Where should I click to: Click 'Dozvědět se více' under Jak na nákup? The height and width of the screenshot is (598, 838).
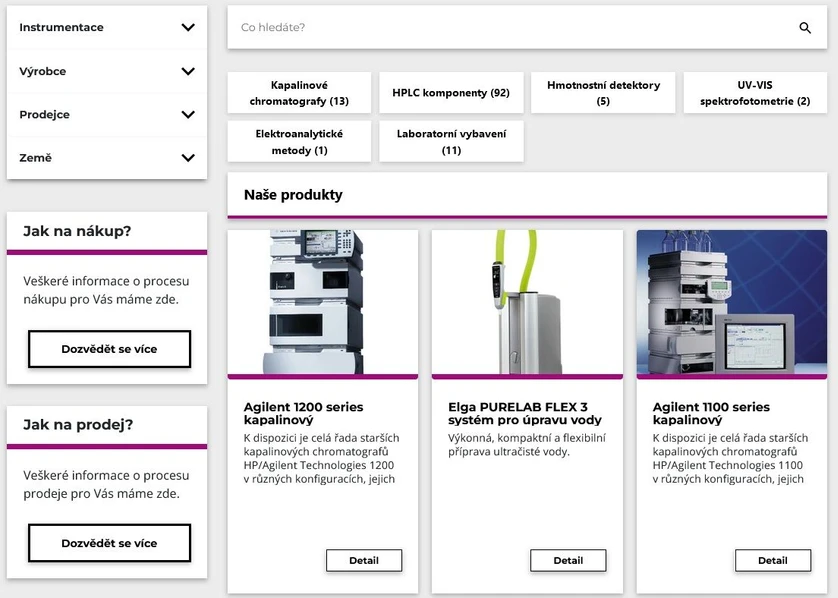109,349
